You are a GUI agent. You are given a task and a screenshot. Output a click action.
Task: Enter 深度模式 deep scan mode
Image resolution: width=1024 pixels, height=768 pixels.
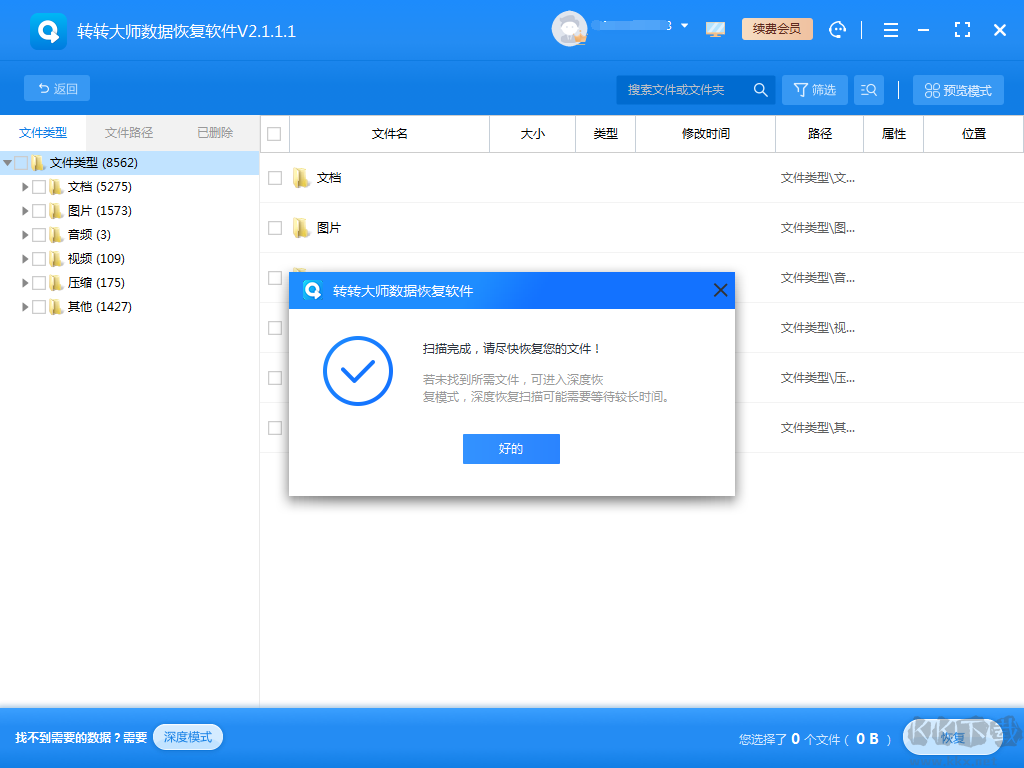[x=188, y=737]
